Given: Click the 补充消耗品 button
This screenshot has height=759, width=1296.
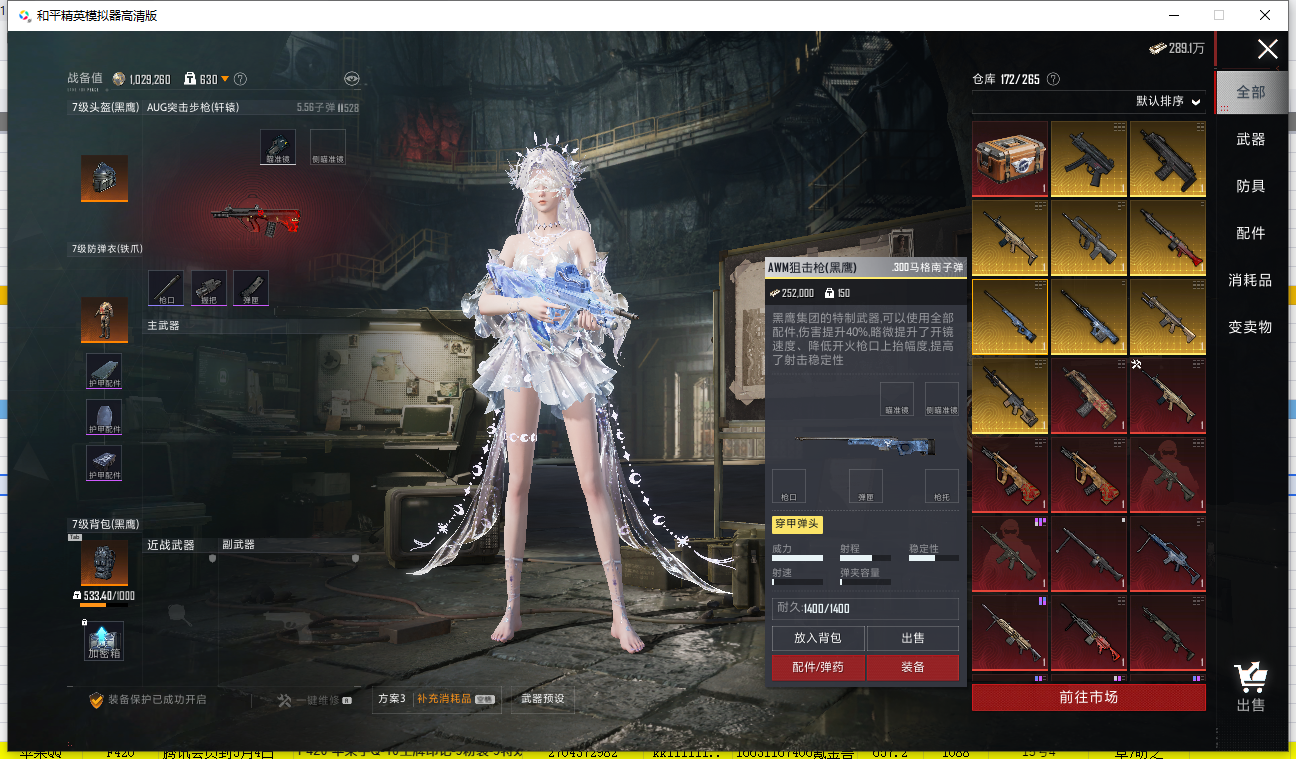Looking at the screenshot, I should (x=456, y=699).
